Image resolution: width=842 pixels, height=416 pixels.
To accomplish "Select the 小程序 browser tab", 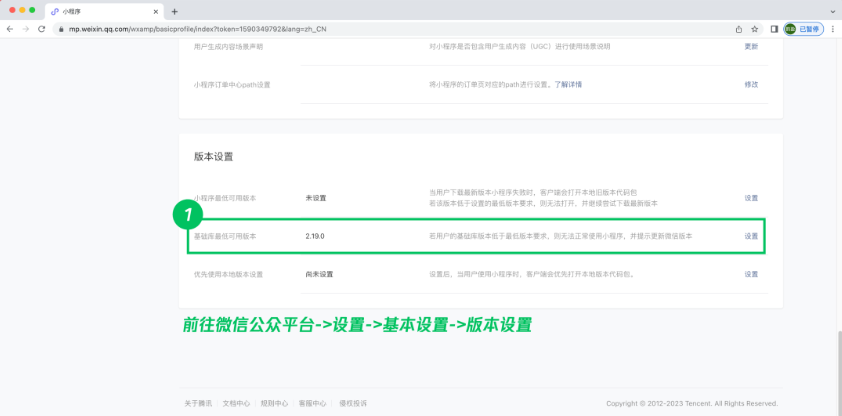I will [x=104, y=11].
